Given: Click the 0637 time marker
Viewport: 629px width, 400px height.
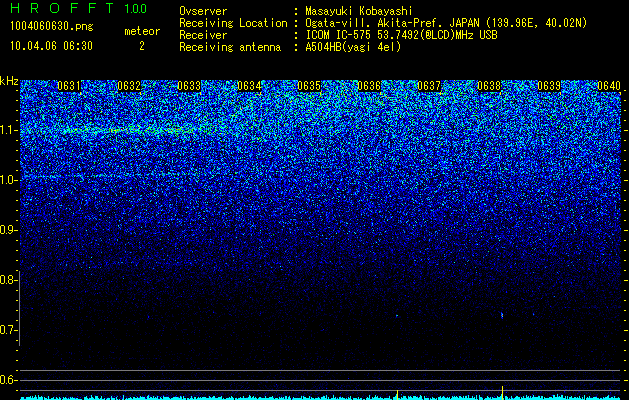Looking at the screenshot, I should [429, 86].
